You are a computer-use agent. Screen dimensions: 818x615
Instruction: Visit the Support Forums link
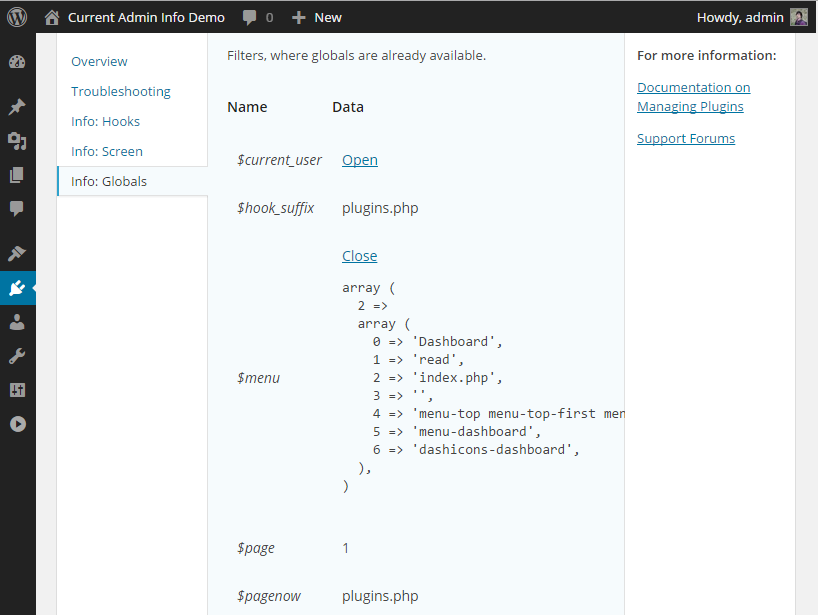point(686,139)
